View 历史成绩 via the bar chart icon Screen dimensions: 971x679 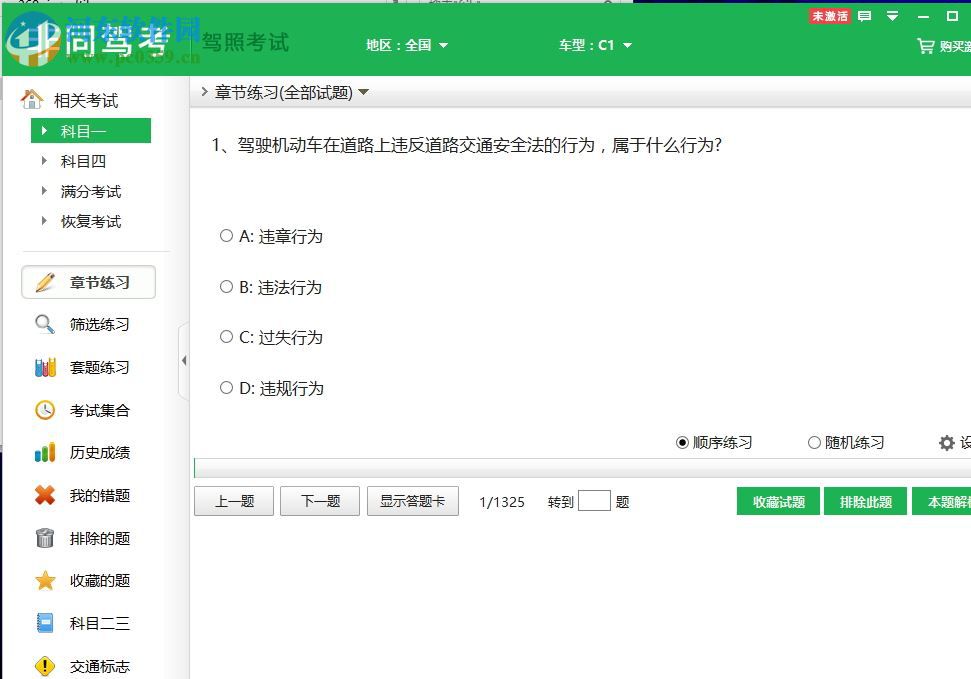point(44,452)
